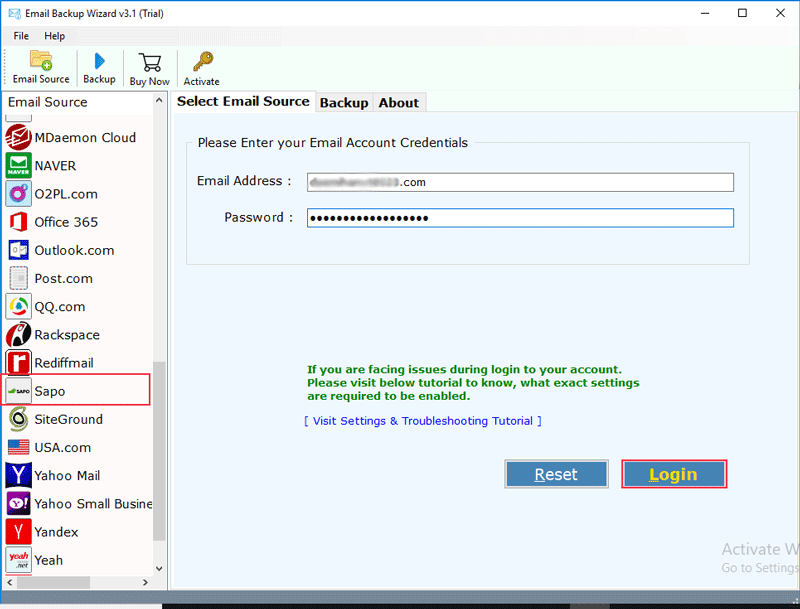Select the Outlook.com text entry
The height and width of the screenshot is (609, 800).
tap(74, 250)
